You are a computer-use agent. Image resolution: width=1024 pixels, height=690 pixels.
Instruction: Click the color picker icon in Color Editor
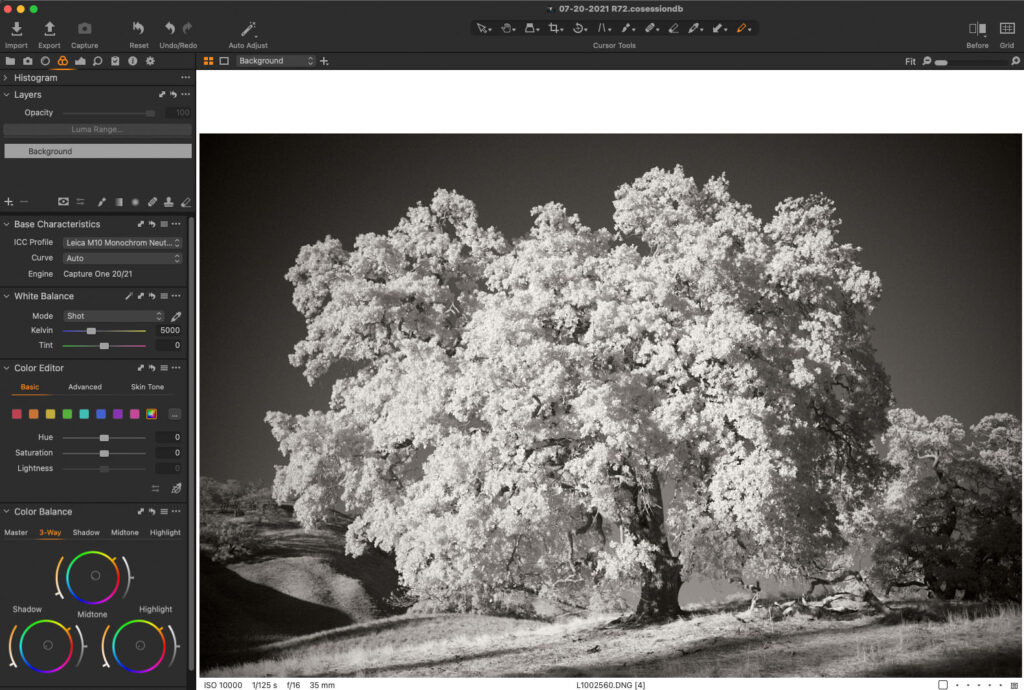pyautogui.click(x=176, y=488)
